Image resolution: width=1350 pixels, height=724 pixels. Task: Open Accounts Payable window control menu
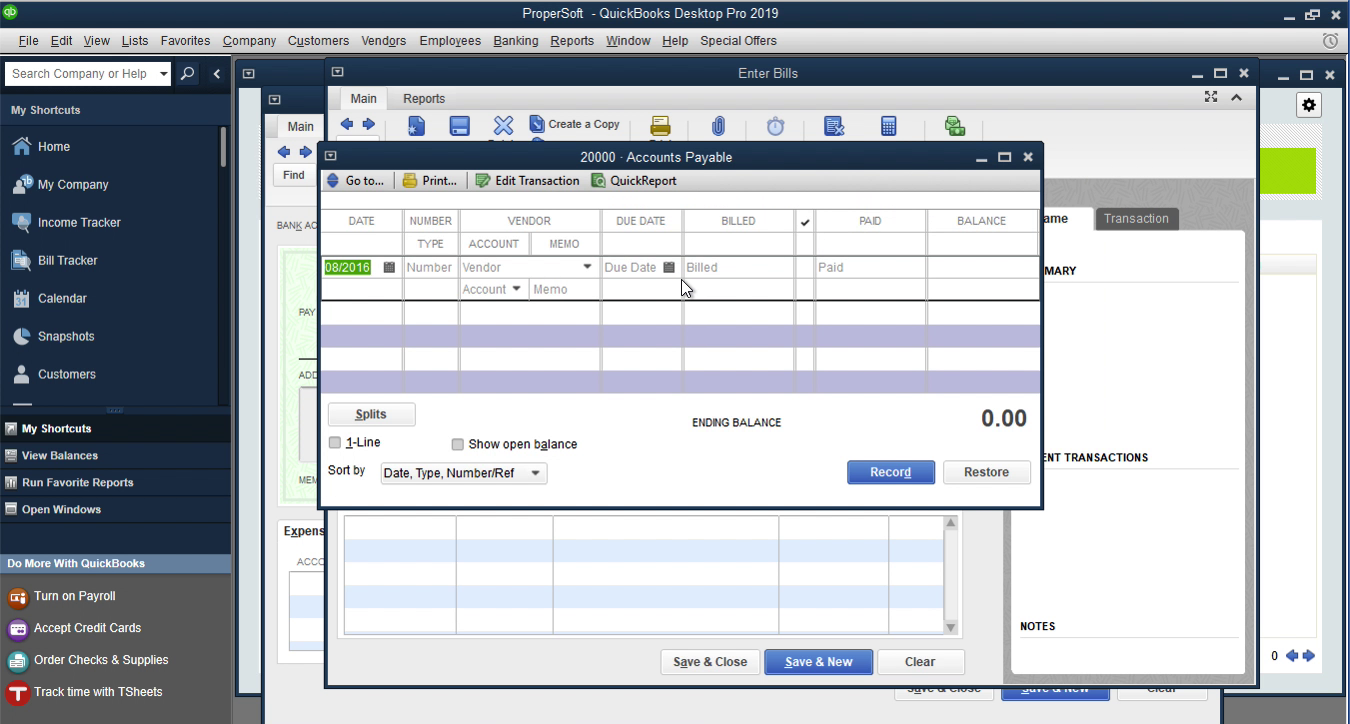[331, 156]
